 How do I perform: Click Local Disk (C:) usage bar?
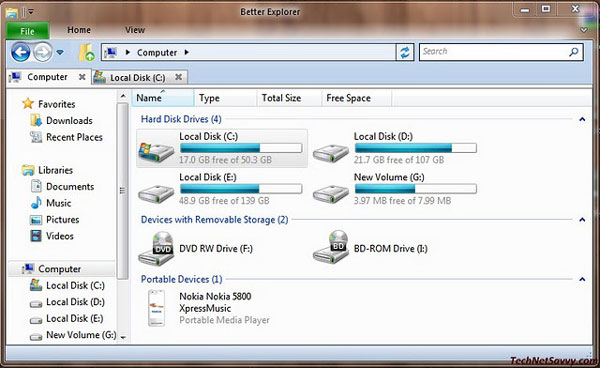[241, 148]
